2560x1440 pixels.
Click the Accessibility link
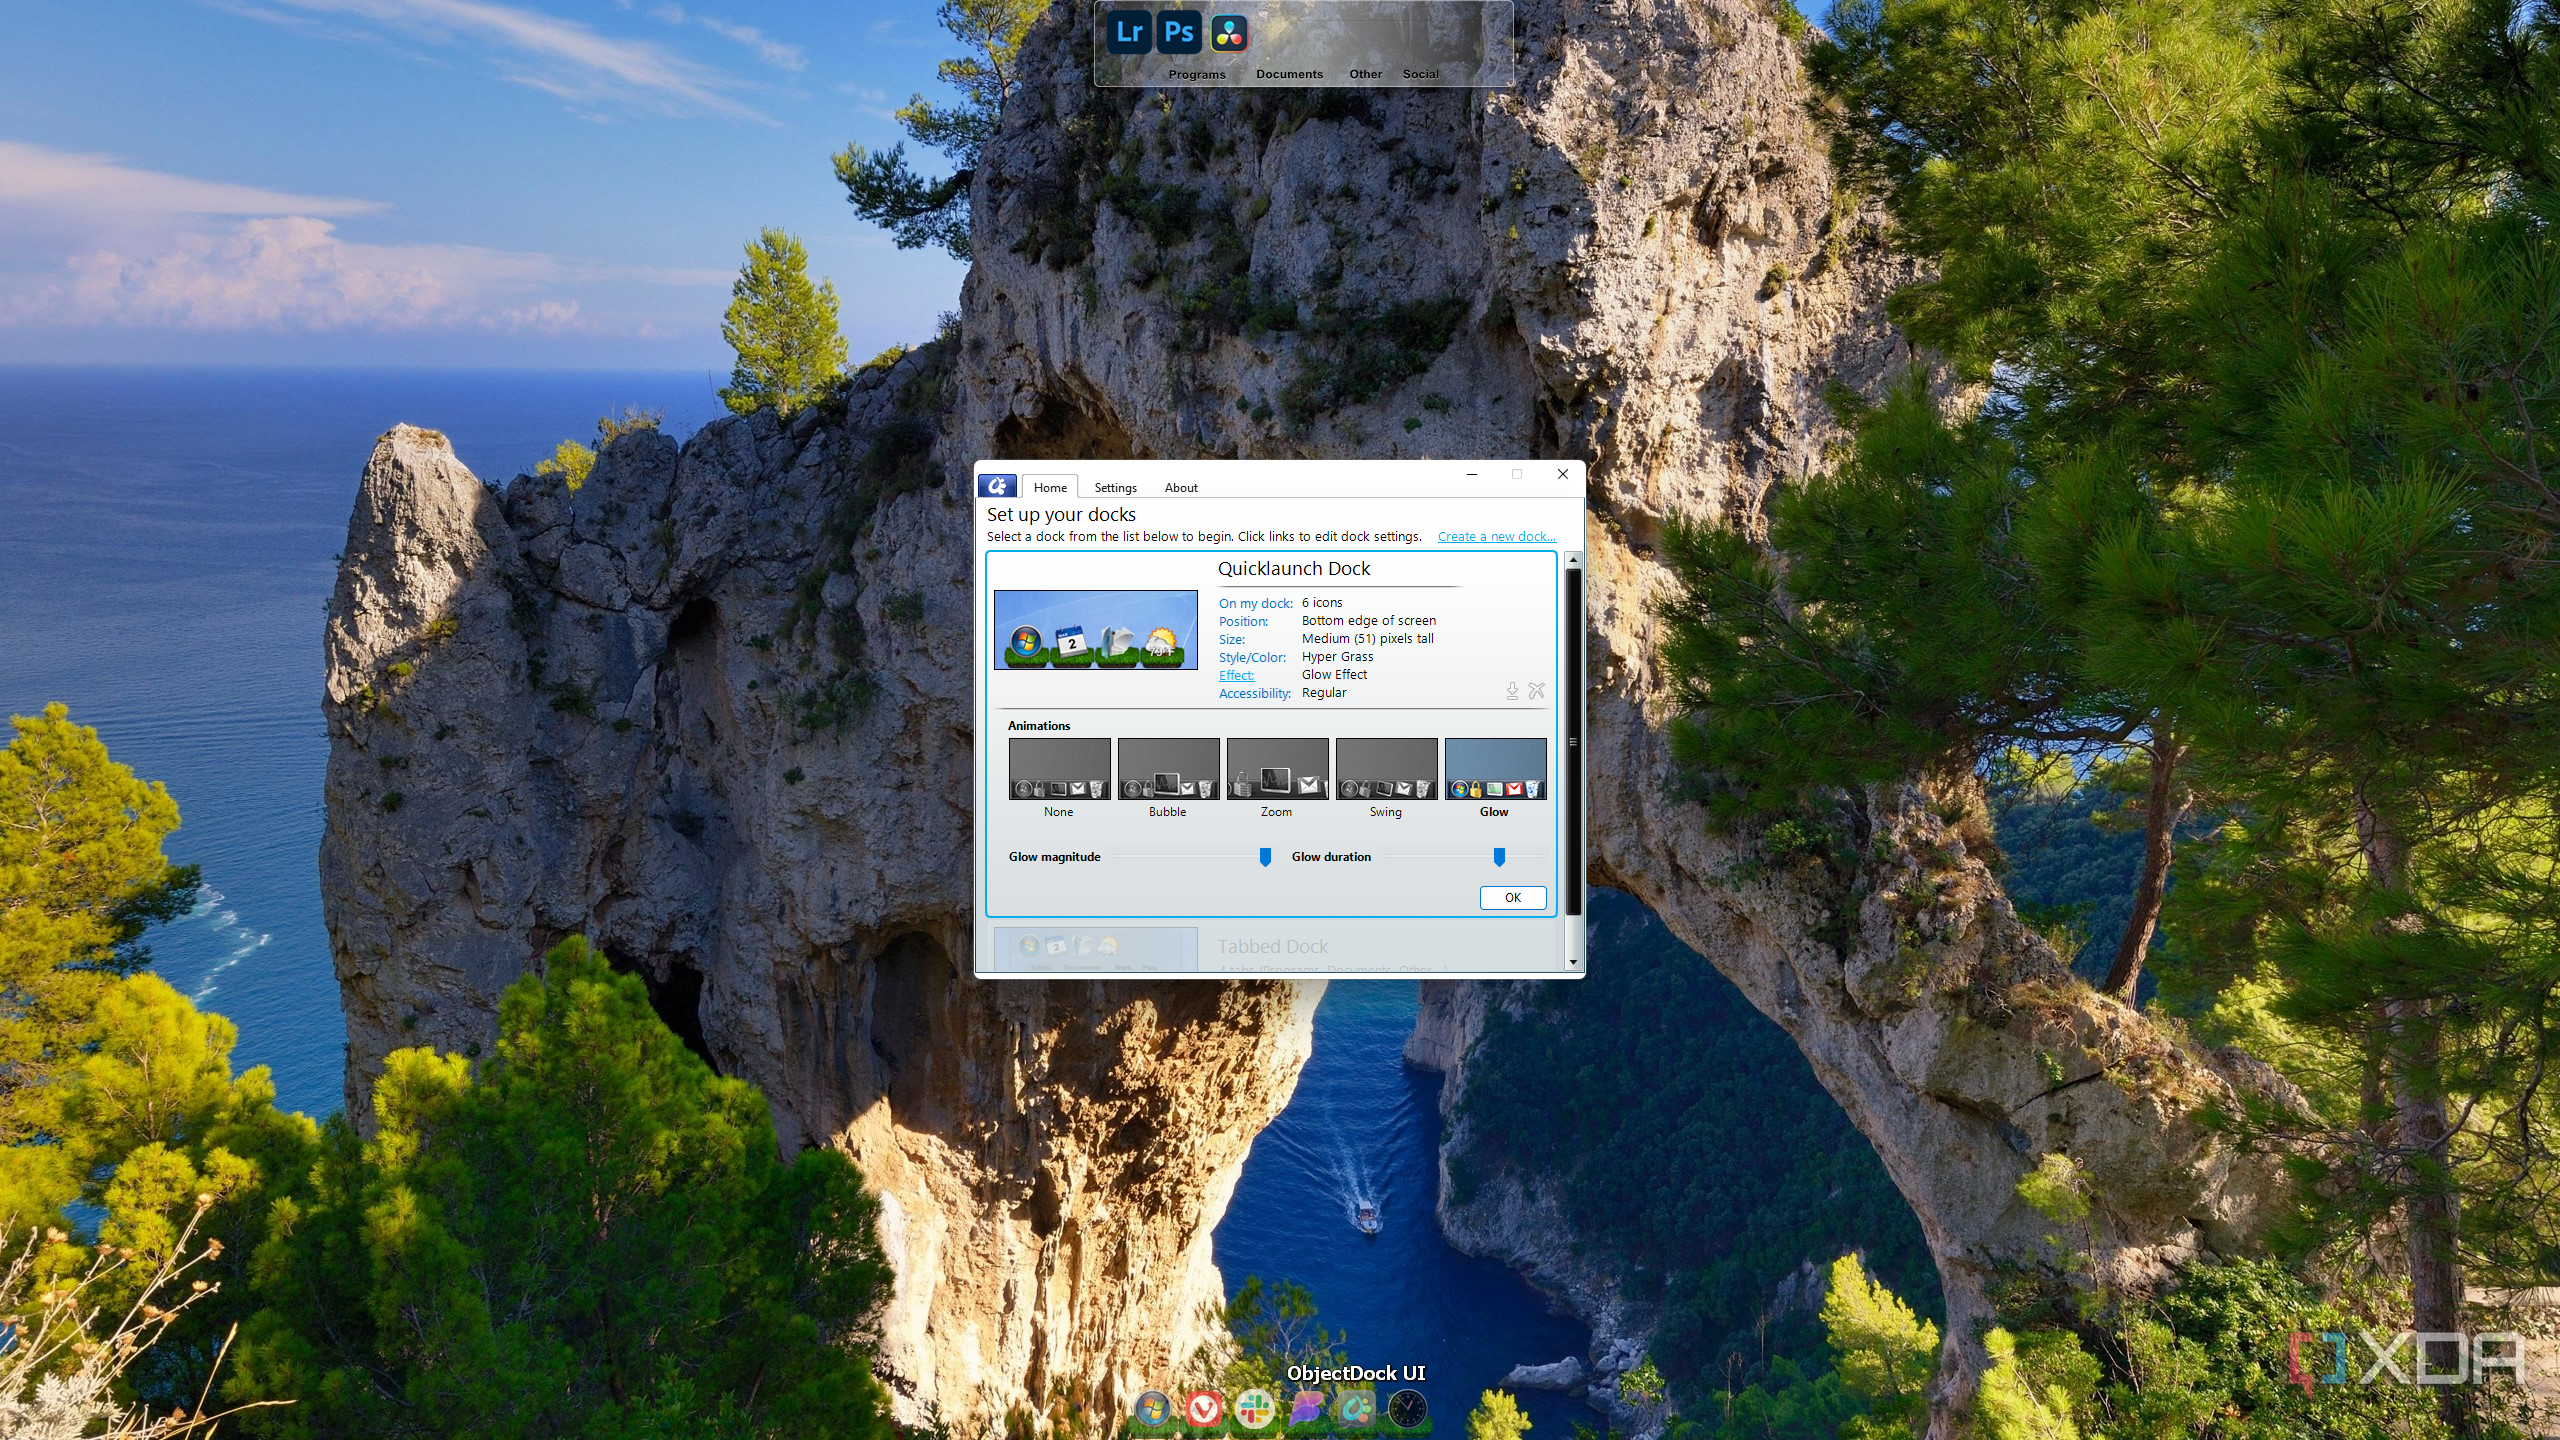(x=1255, y=693)
